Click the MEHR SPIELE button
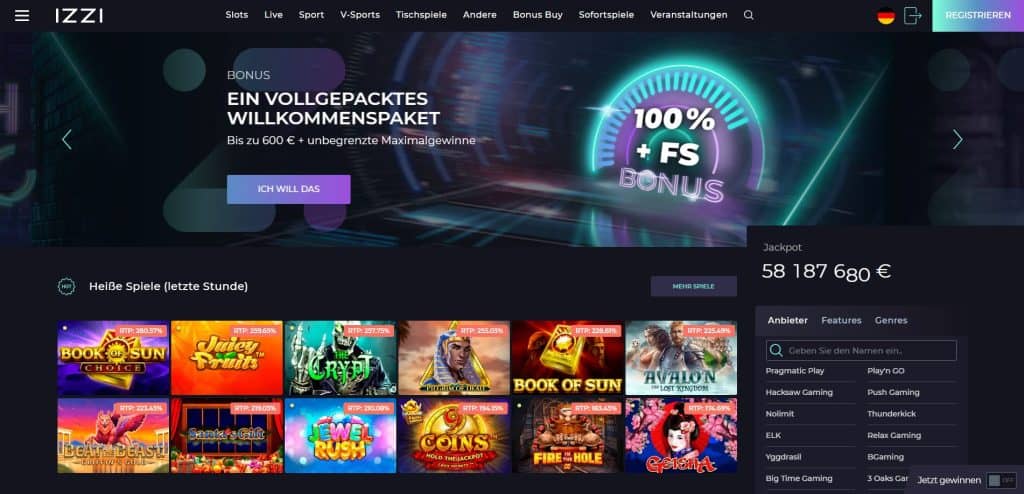 [x=694, y=286]
